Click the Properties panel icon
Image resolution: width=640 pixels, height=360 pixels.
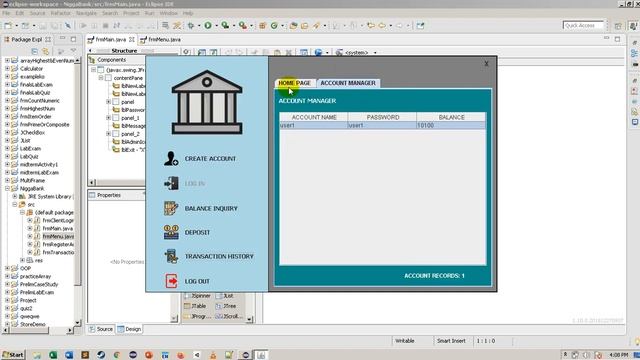(92, 195)
